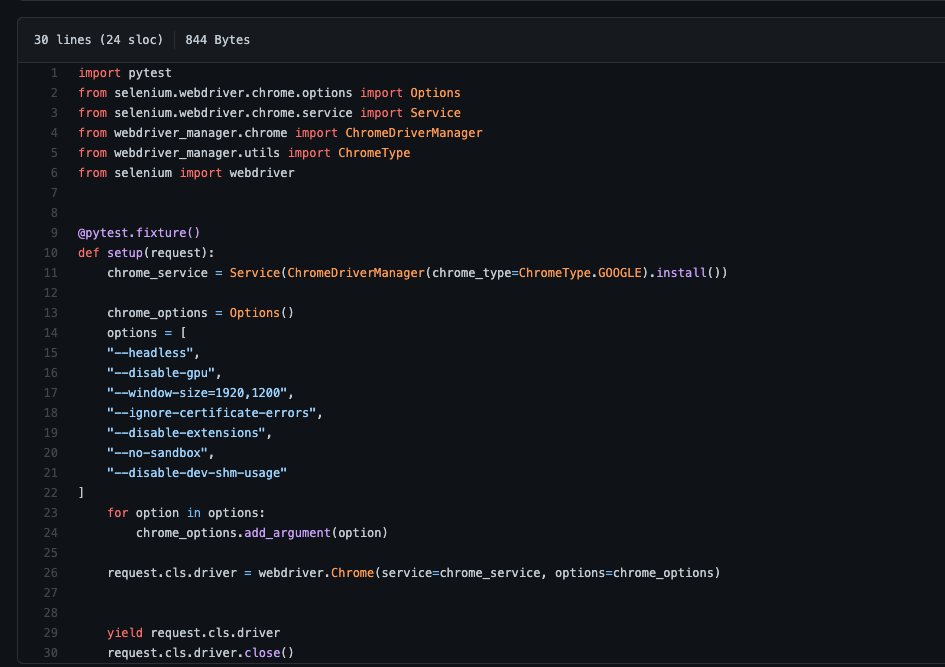Click the 30 lines (24 sloc) label

(x=98, y=39)
